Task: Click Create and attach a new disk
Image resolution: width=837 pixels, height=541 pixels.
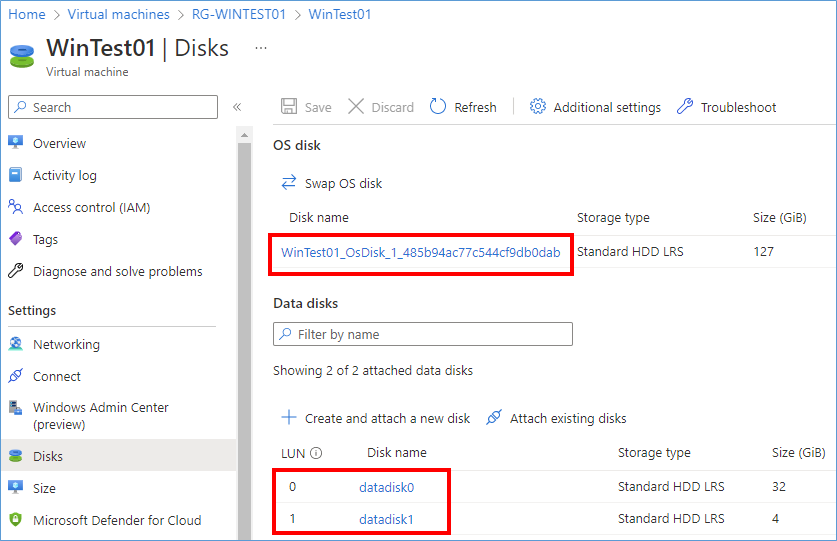Action: [388, 419]
